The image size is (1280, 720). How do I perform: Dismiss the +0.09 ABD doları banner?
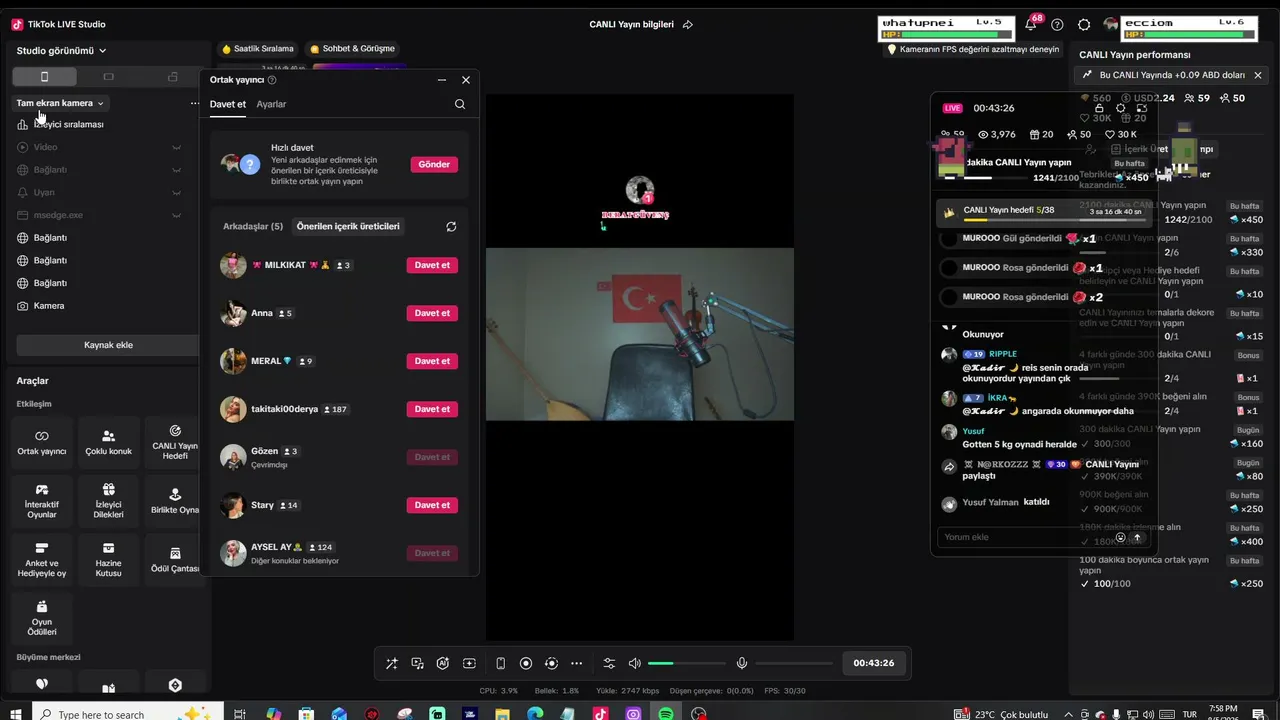1258,75
